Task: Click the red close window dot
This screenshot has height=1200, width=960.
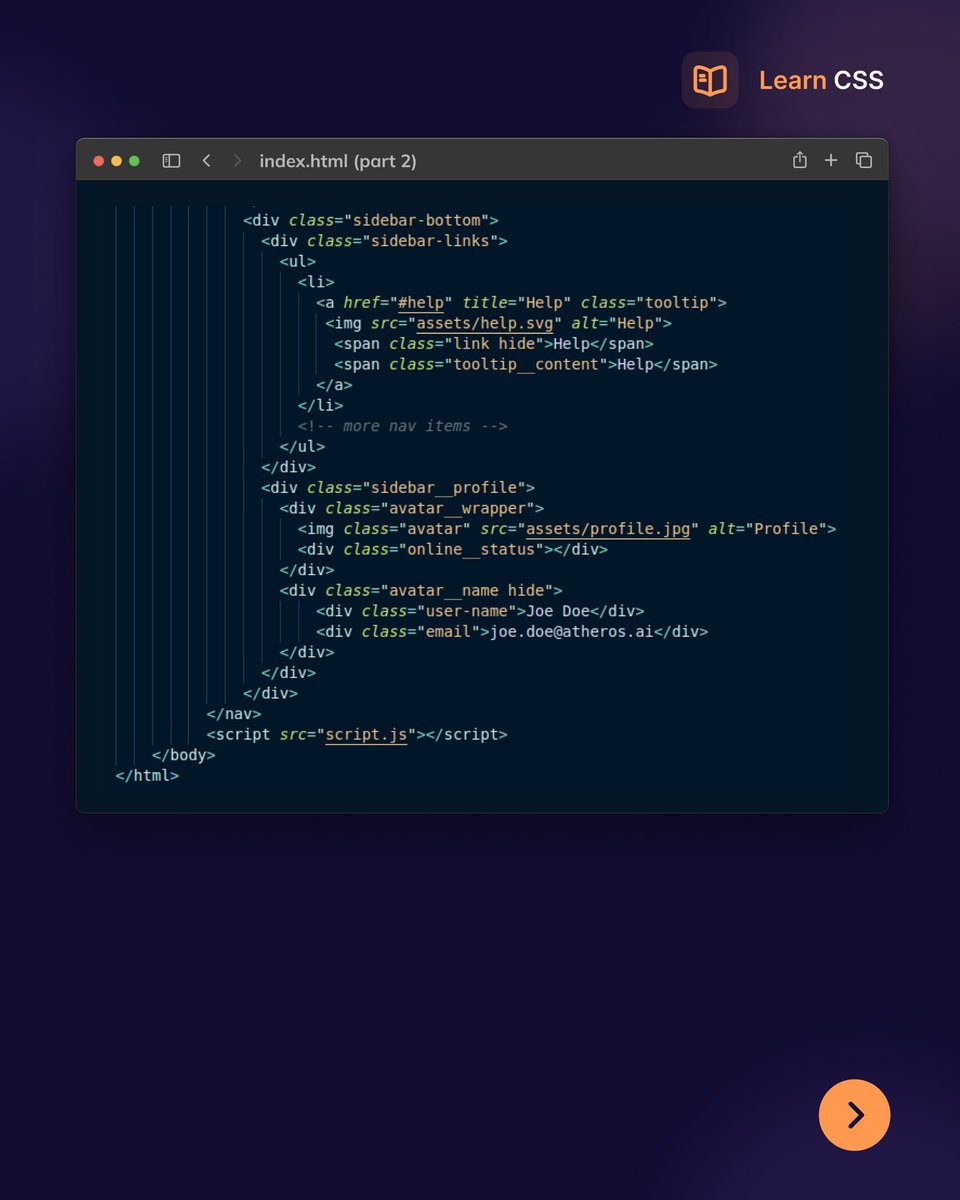Action: coord(98,161)
